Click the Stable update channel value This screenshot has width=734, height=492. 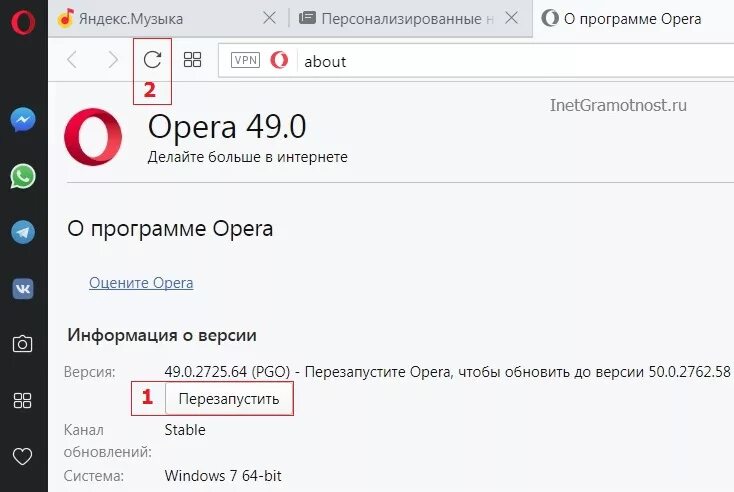tap(185, 430)
